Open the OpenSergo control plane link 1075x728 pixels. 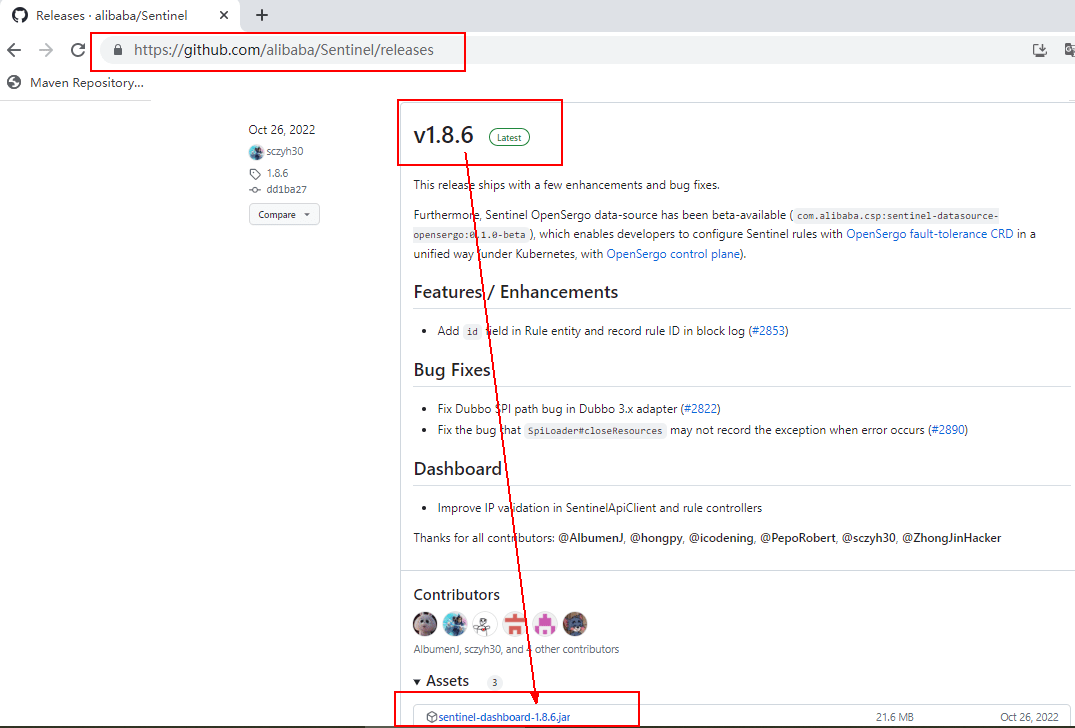click(x=673, y=254)
